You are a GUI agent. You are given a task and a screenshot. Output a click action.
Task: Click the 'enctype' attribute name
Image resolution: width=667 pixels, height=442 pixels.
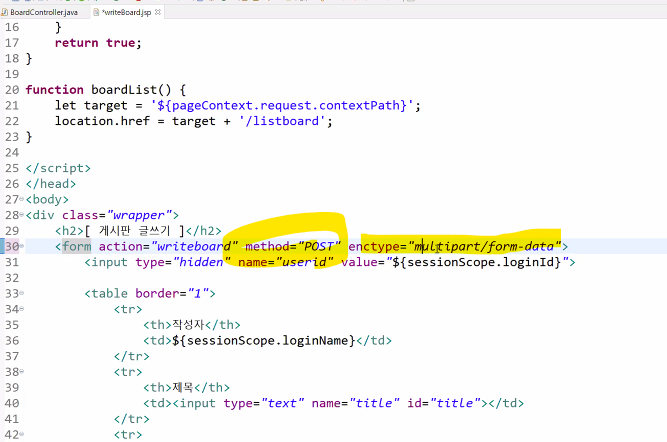pyautogui.click(x=374, y=246)
